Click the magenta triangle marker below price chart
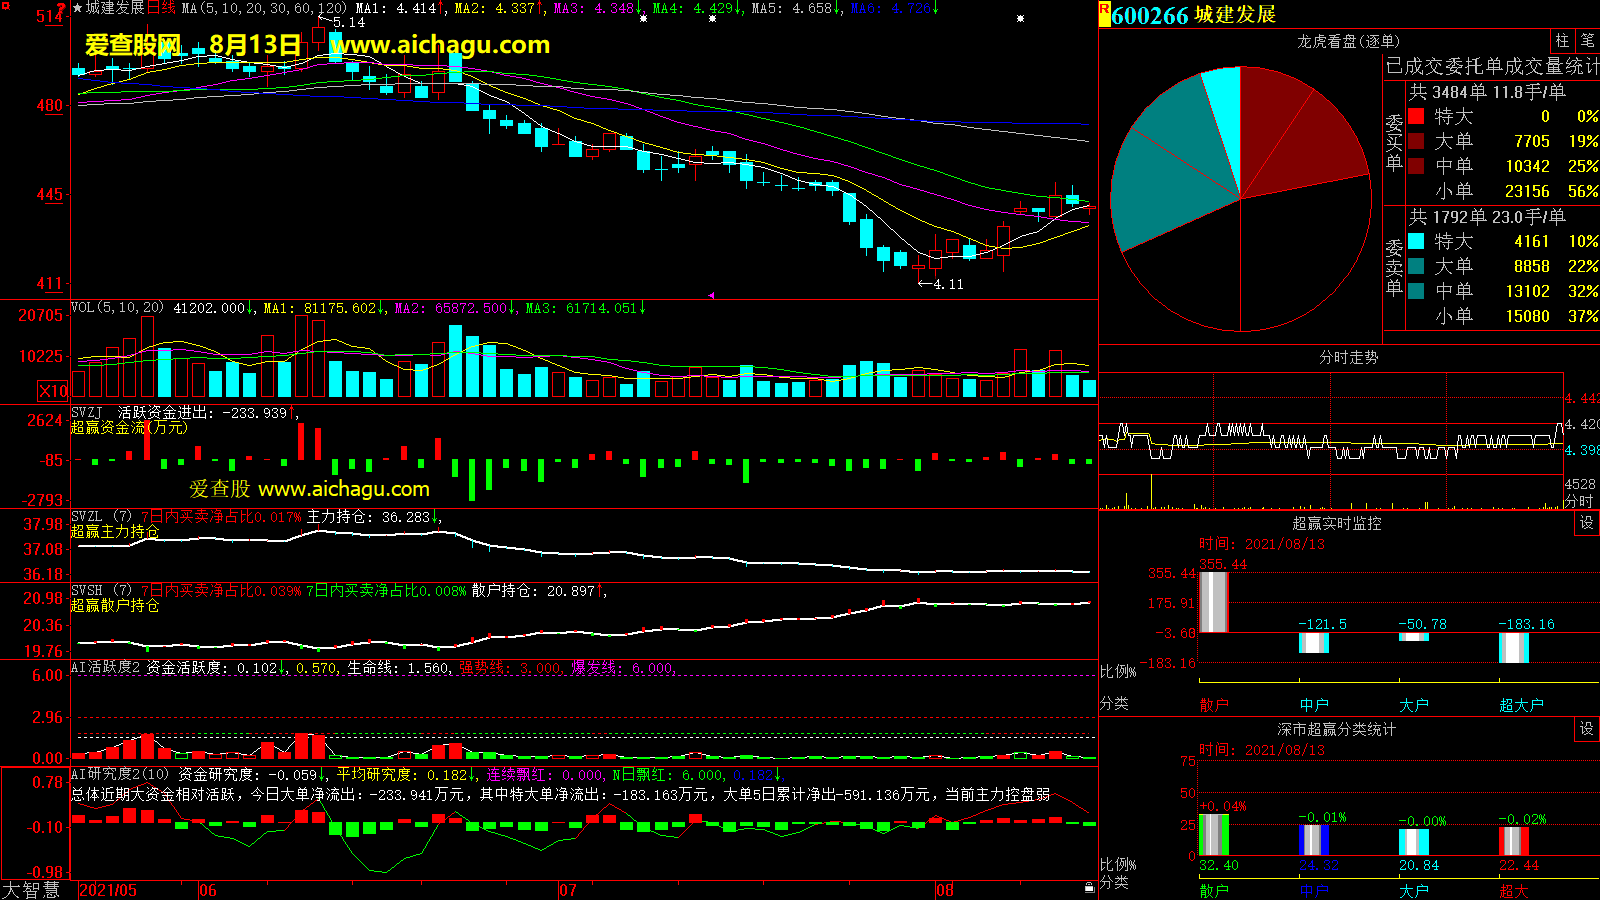The image size is (1600, 900). (x=711, y=295)
